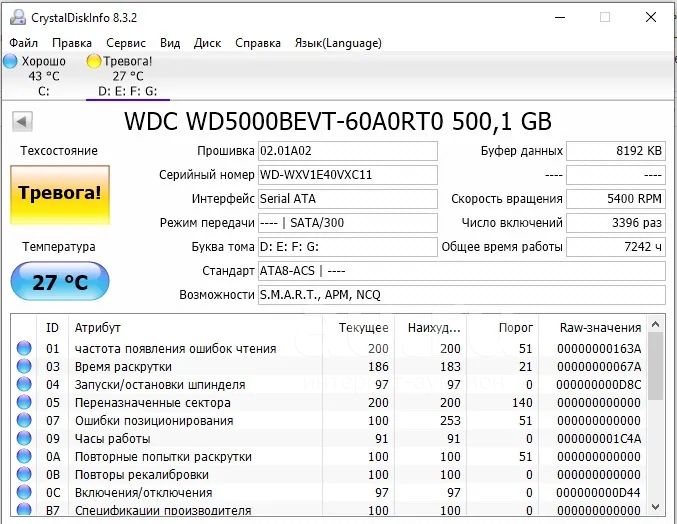Switch to the Тревога! 27 °C disk tab
677x524 pixels.
(x=127, y=76)
